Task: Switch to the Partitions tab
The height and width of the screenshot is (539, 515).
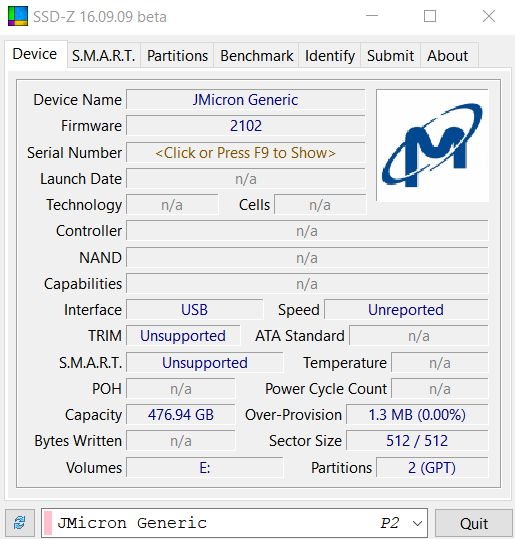Action: (177, 56)
